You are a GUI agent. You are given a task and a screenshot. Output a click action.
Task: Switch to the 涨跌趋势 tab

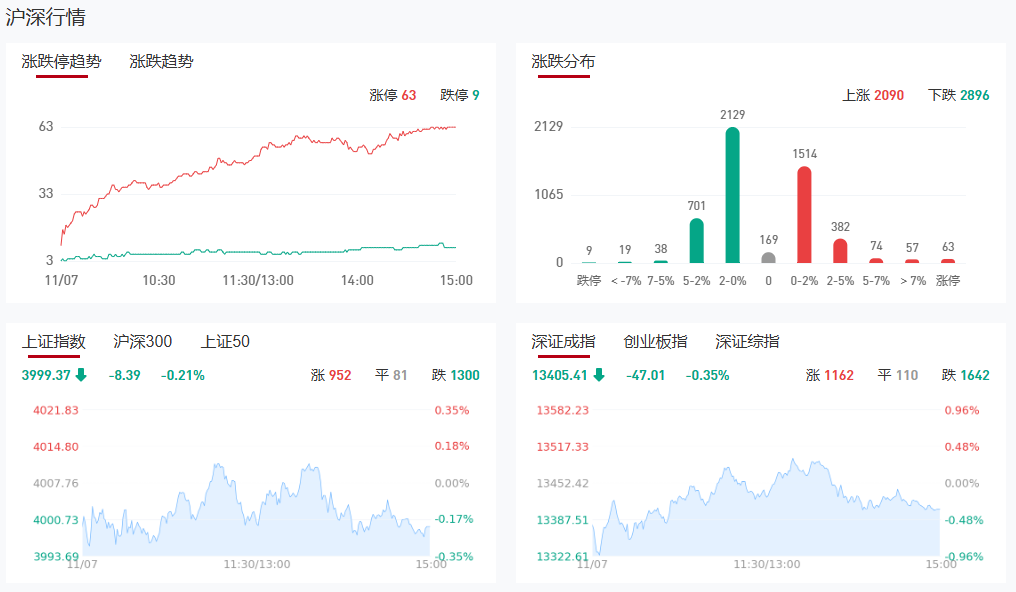click(161, 62)
